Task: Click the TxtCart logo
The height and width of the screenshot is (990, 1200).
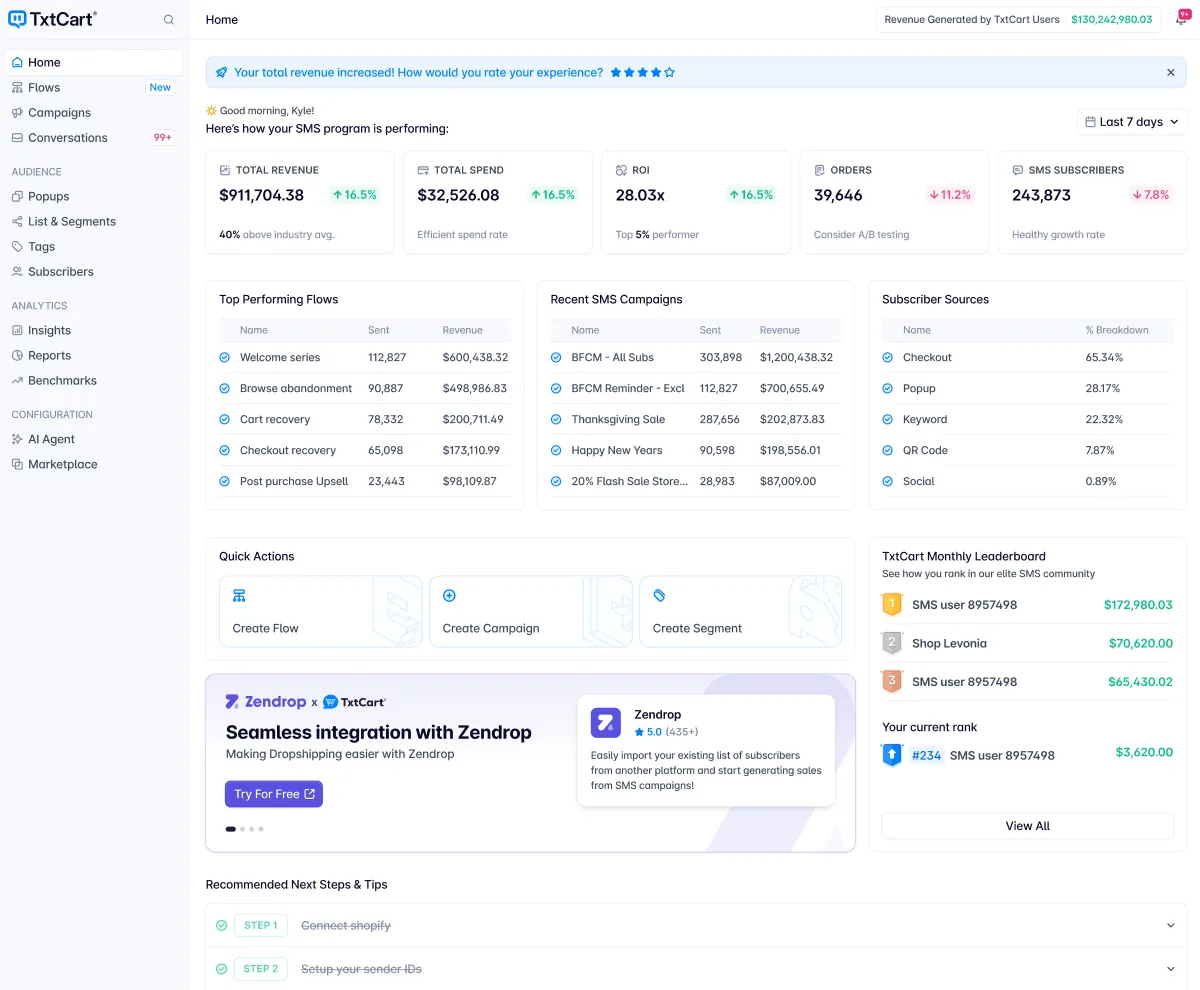Action: pyautogui.click(x=52, y=19)
